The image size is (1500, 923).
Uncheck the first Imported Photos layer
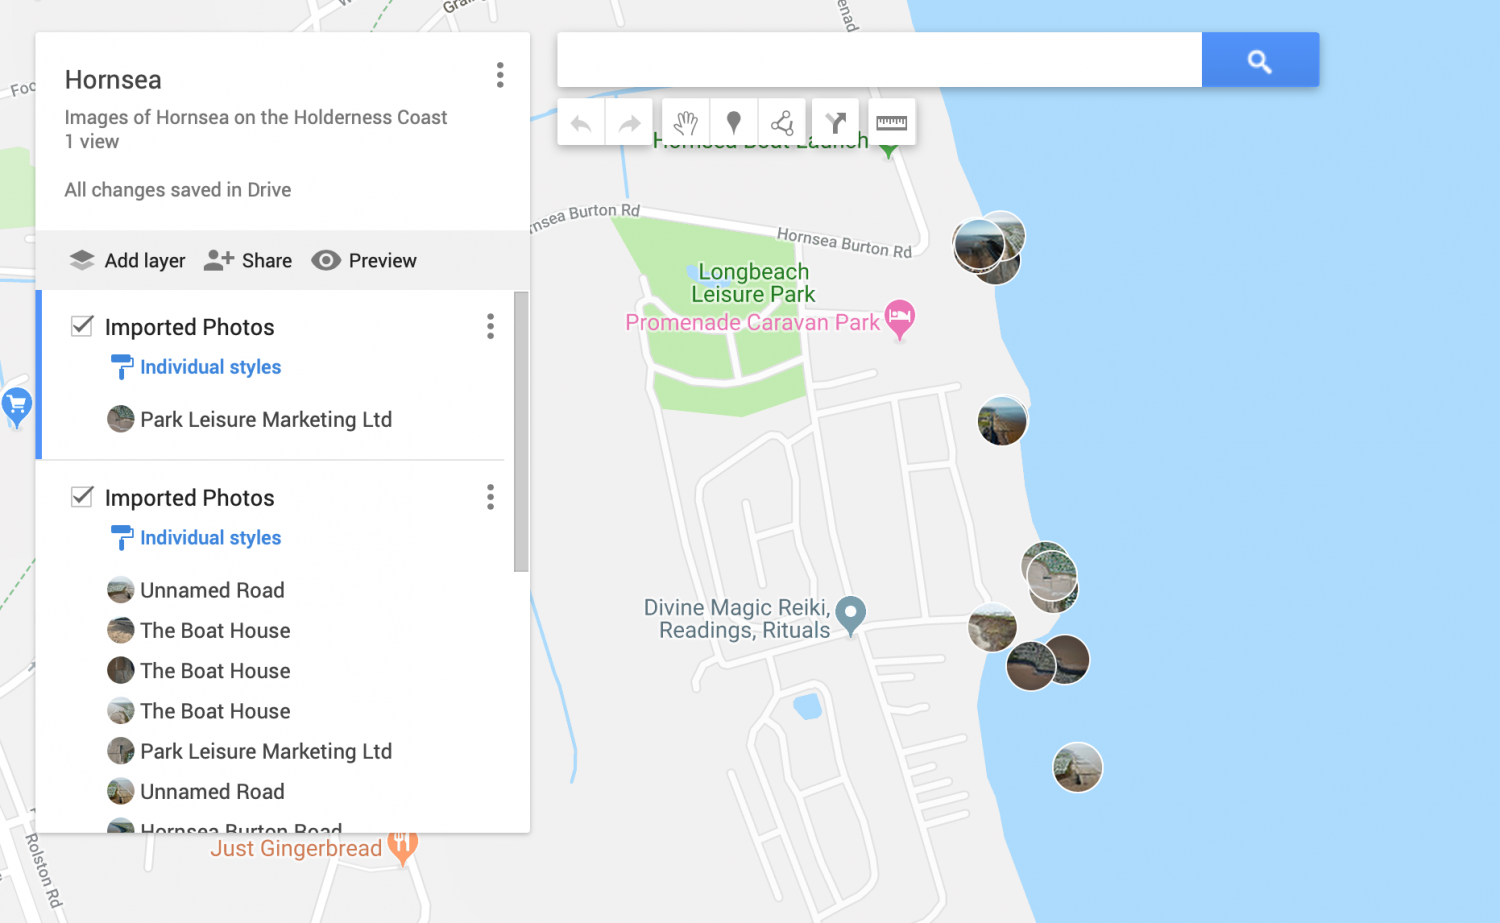(82, 326)
